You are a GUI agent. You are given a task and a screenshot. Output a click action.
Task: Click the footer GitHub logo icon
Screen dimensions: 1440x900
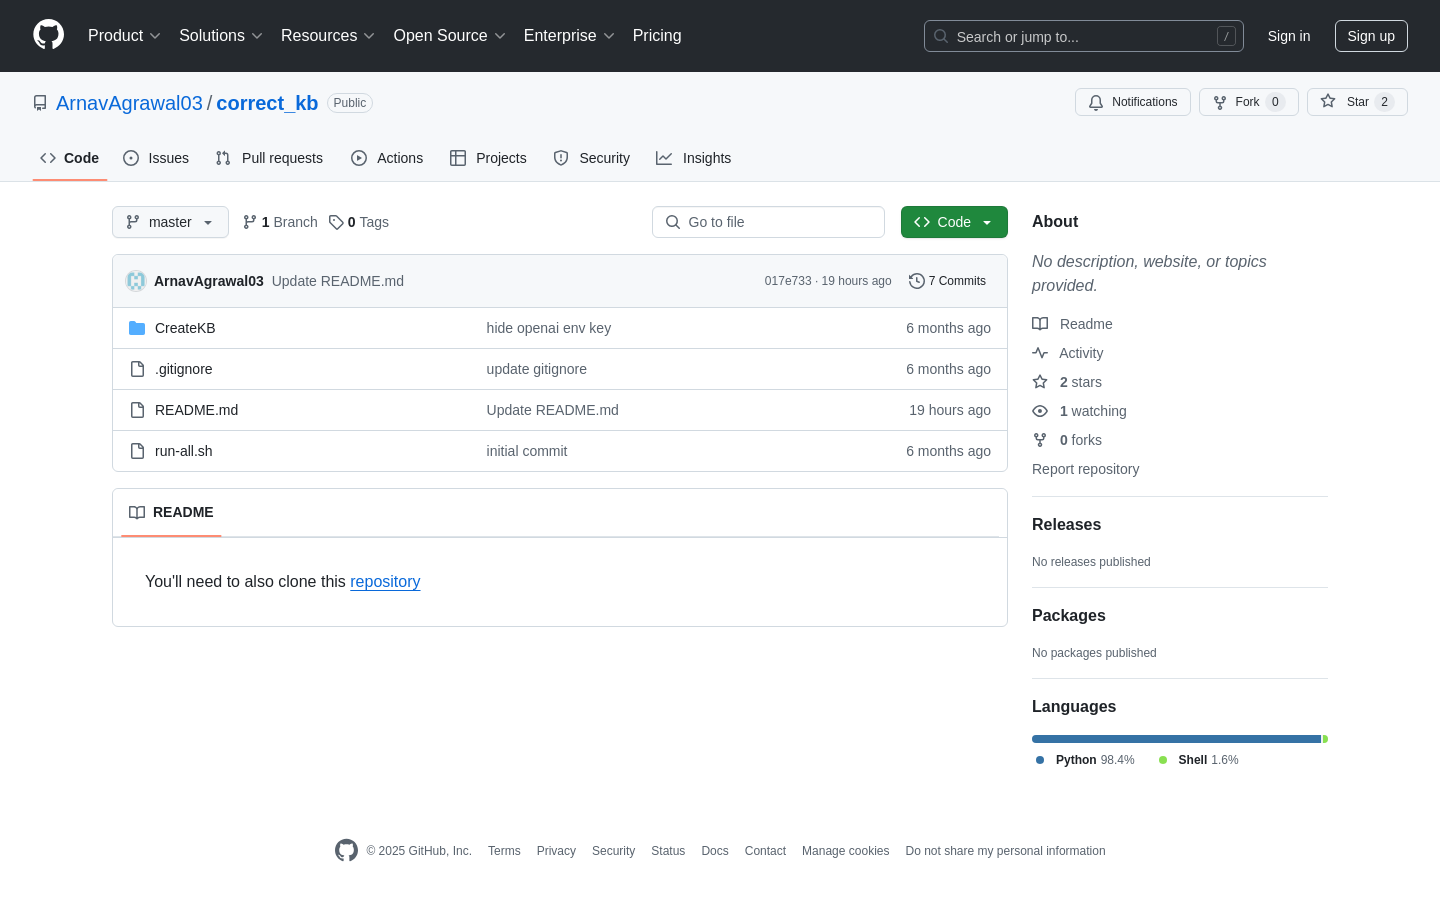(346, 850)
